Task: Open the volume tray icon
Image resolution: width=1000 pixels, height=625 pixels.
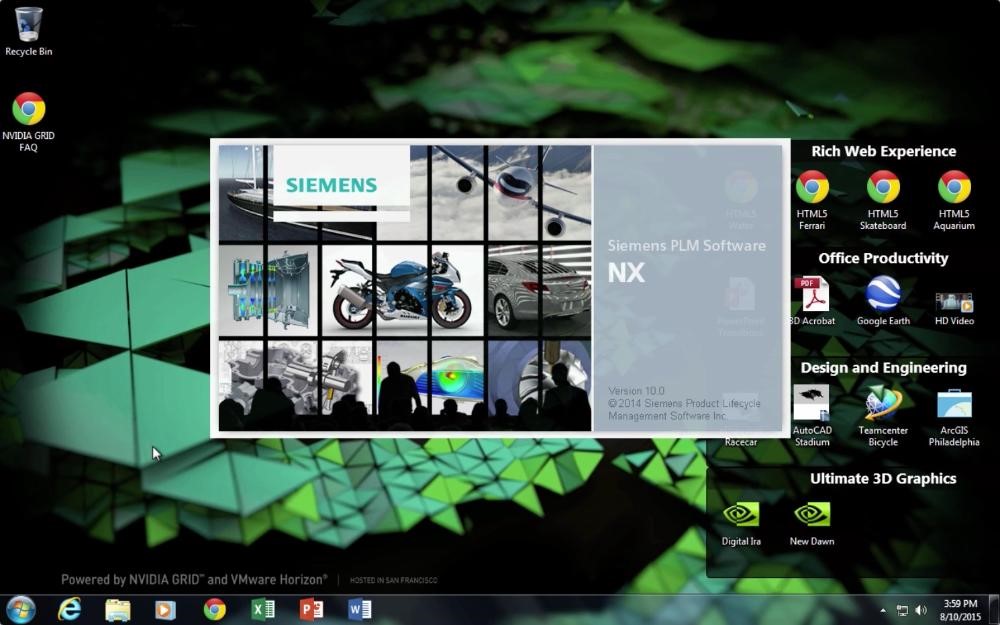Action: pyautogui.click(x=921, y=611)
